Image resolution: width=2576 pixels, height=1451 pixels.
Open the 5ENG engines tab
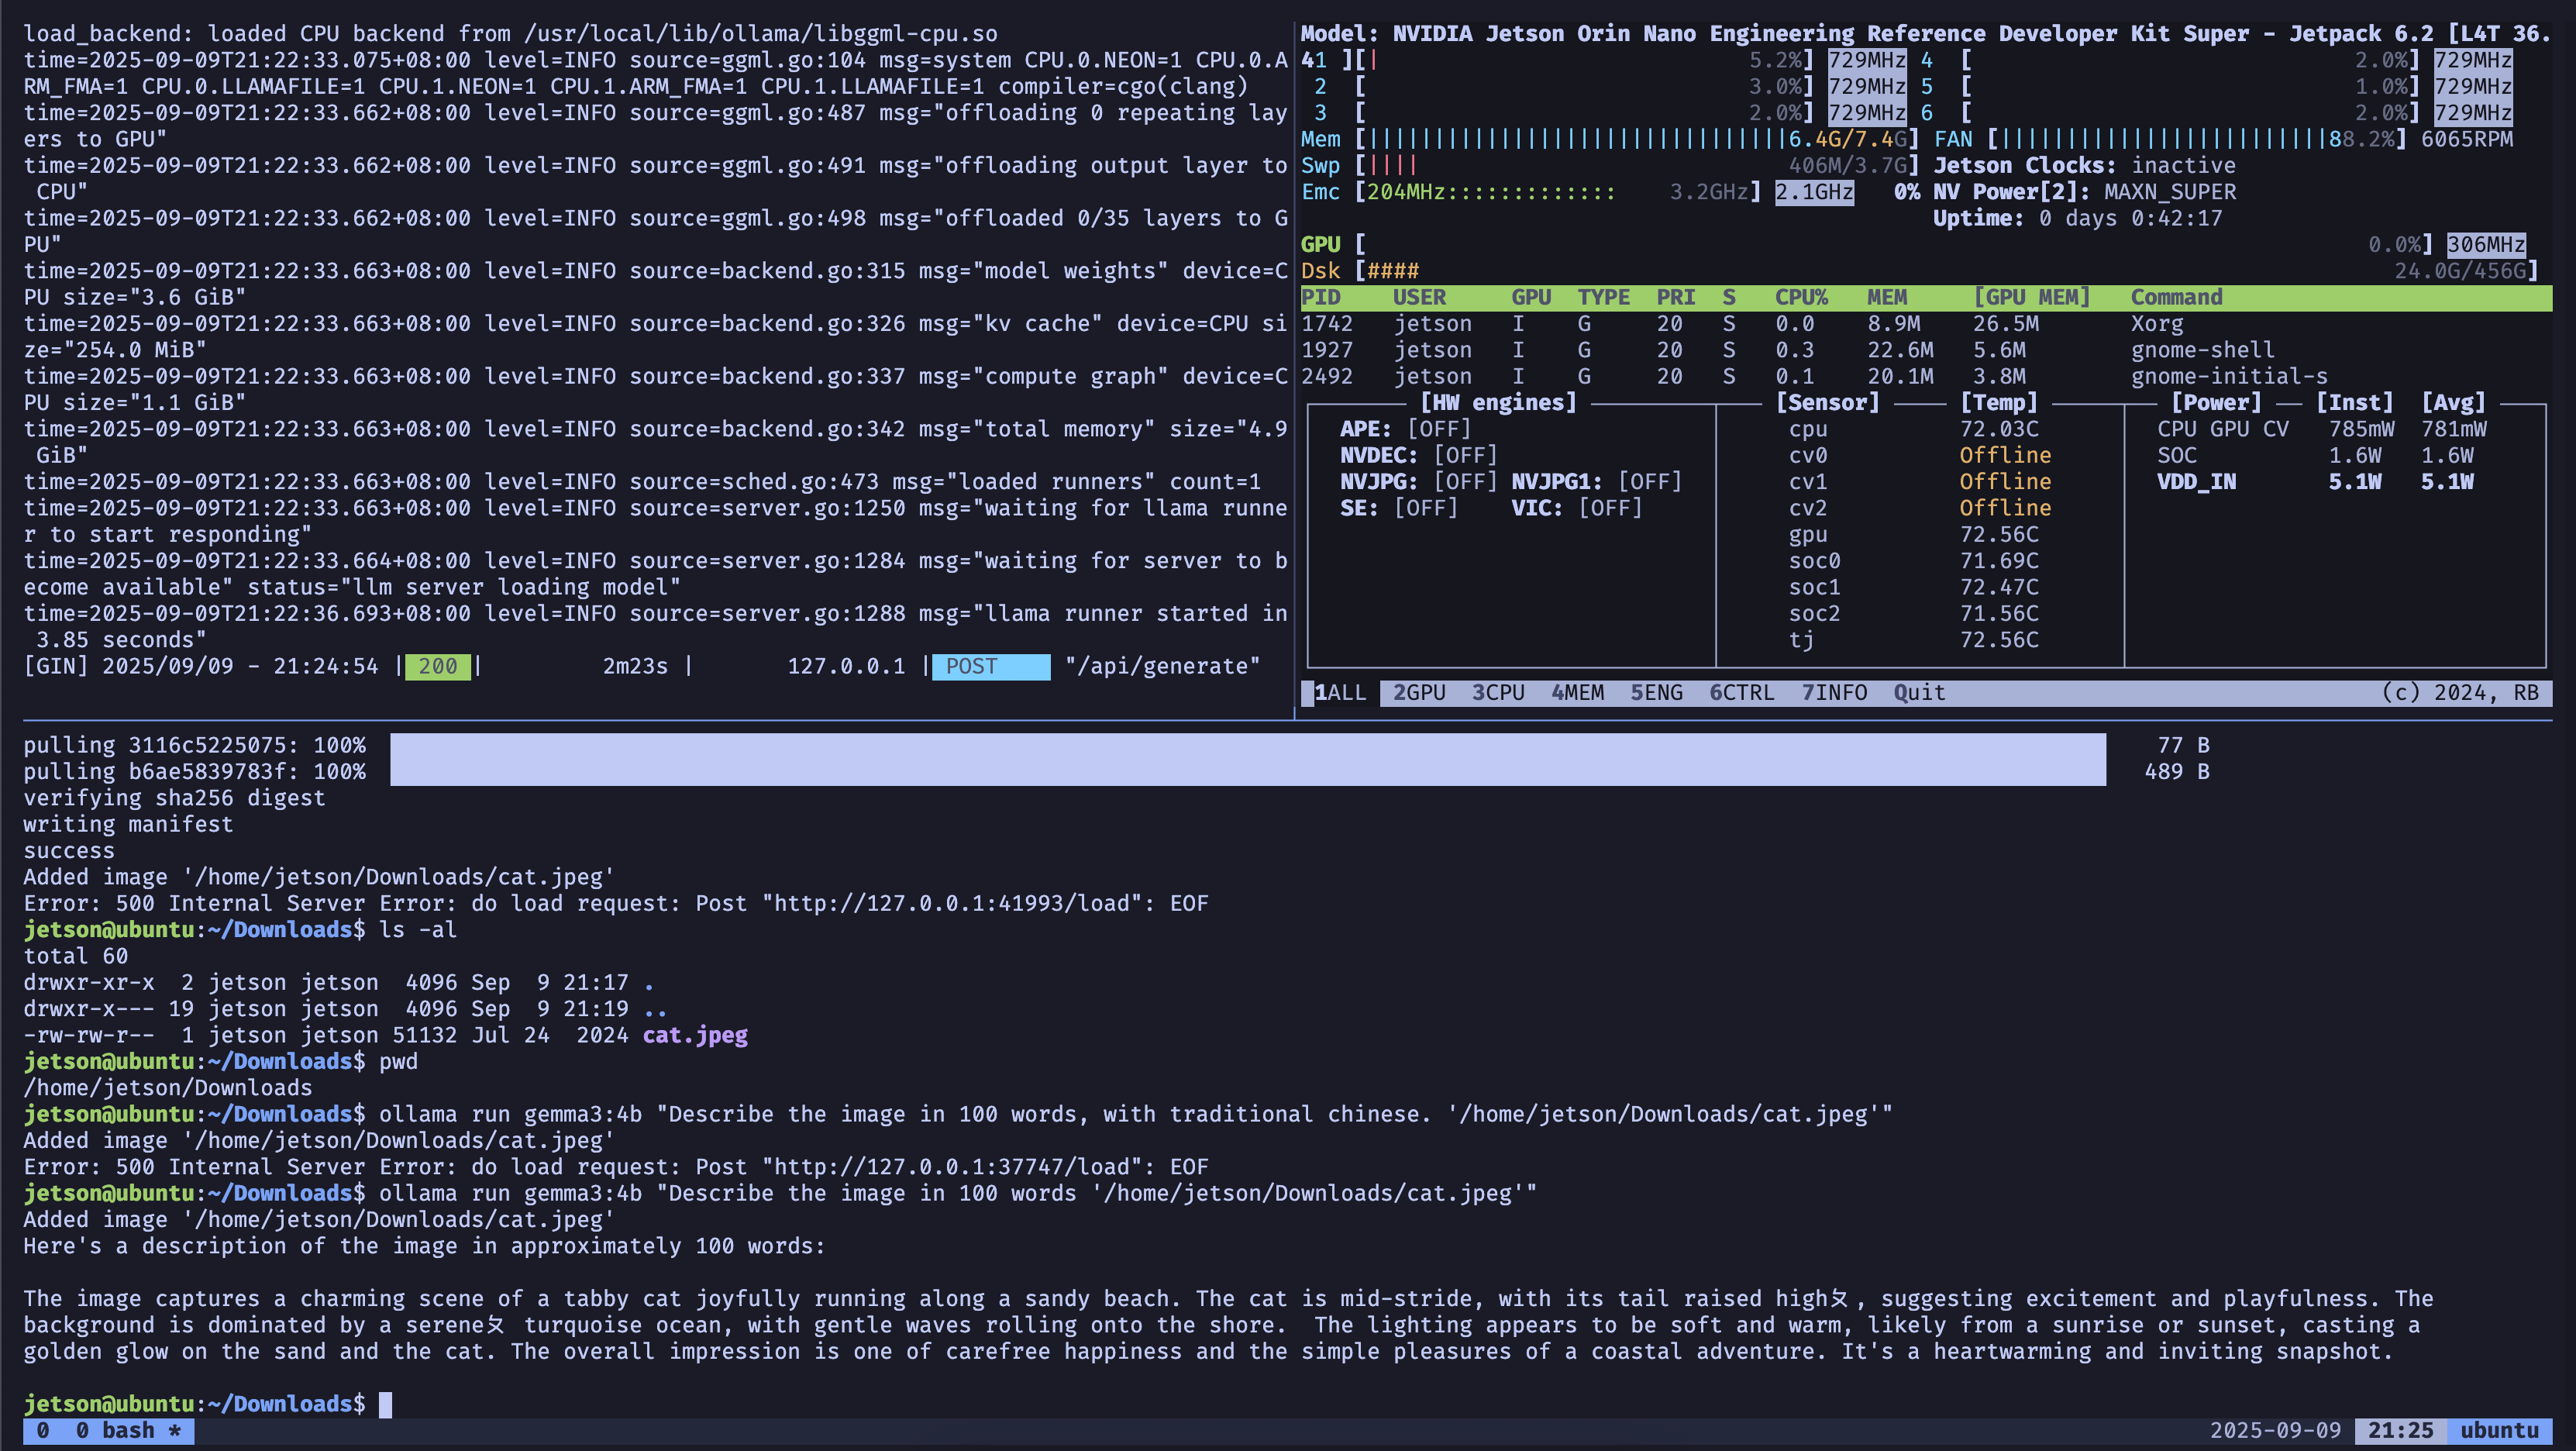[x=1655, y=693]
